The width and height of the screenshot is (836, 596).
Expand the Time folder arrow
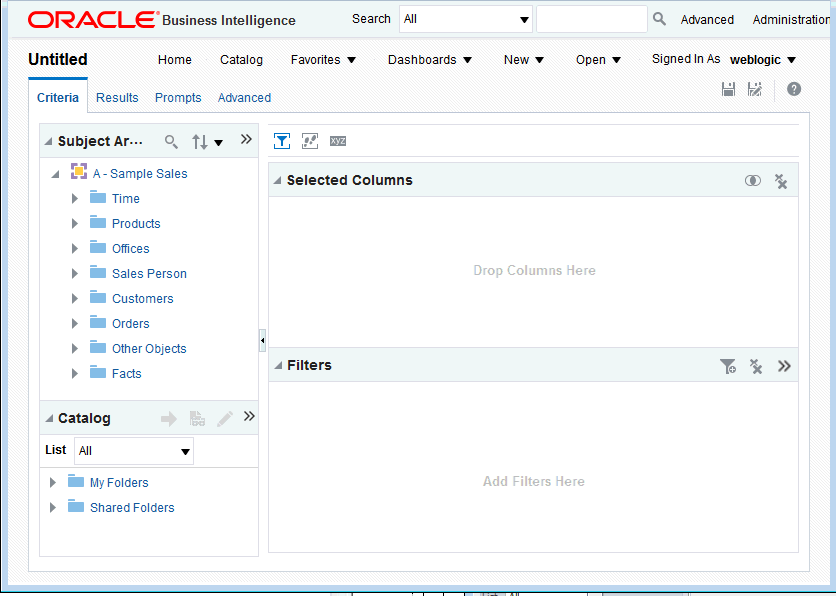(x=75, y=198)
